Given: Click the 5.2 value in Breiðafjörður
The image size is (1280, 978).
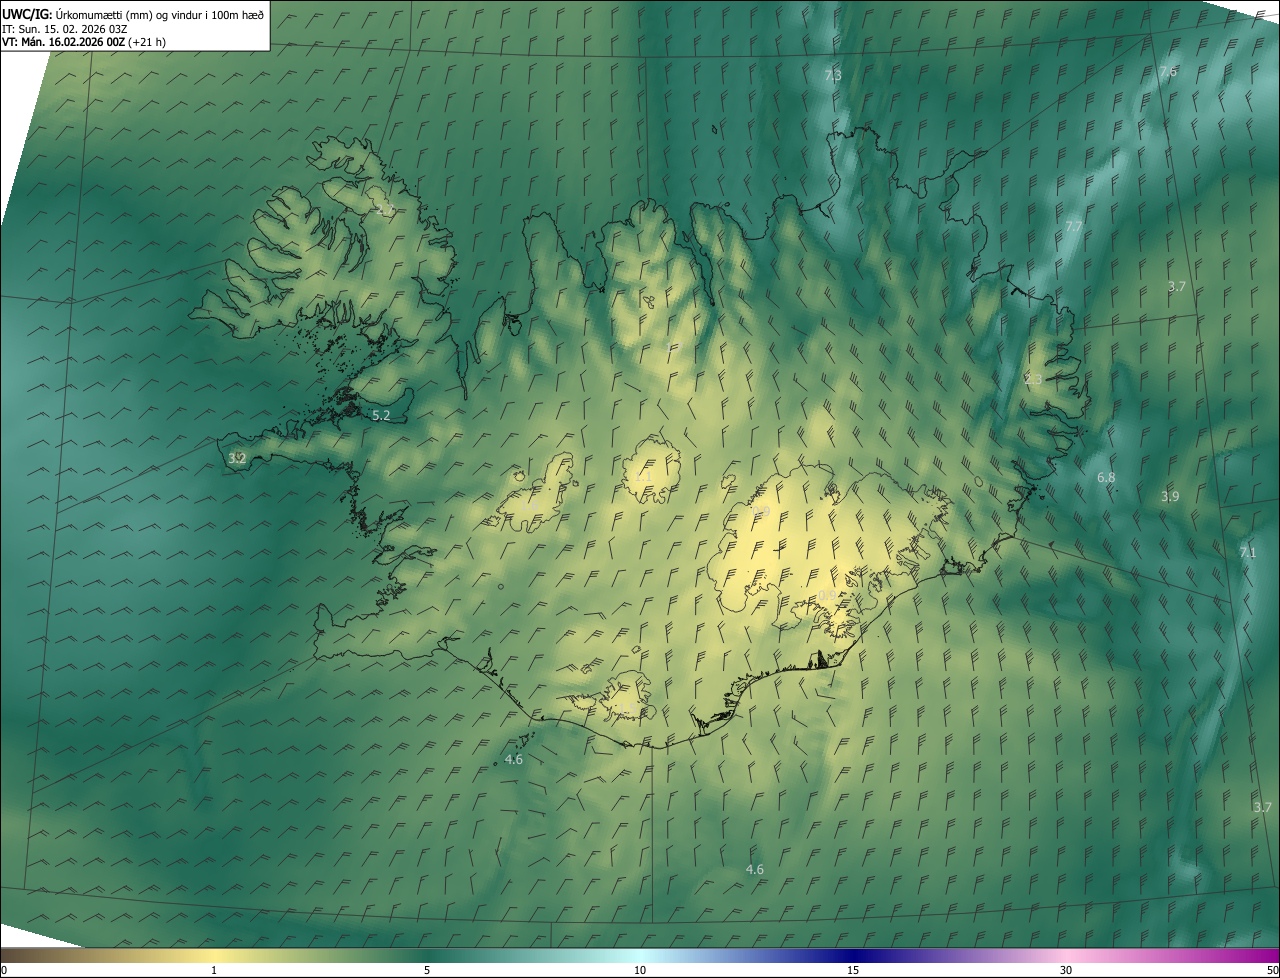Looking at the screenshot, I should coord(381,415).
